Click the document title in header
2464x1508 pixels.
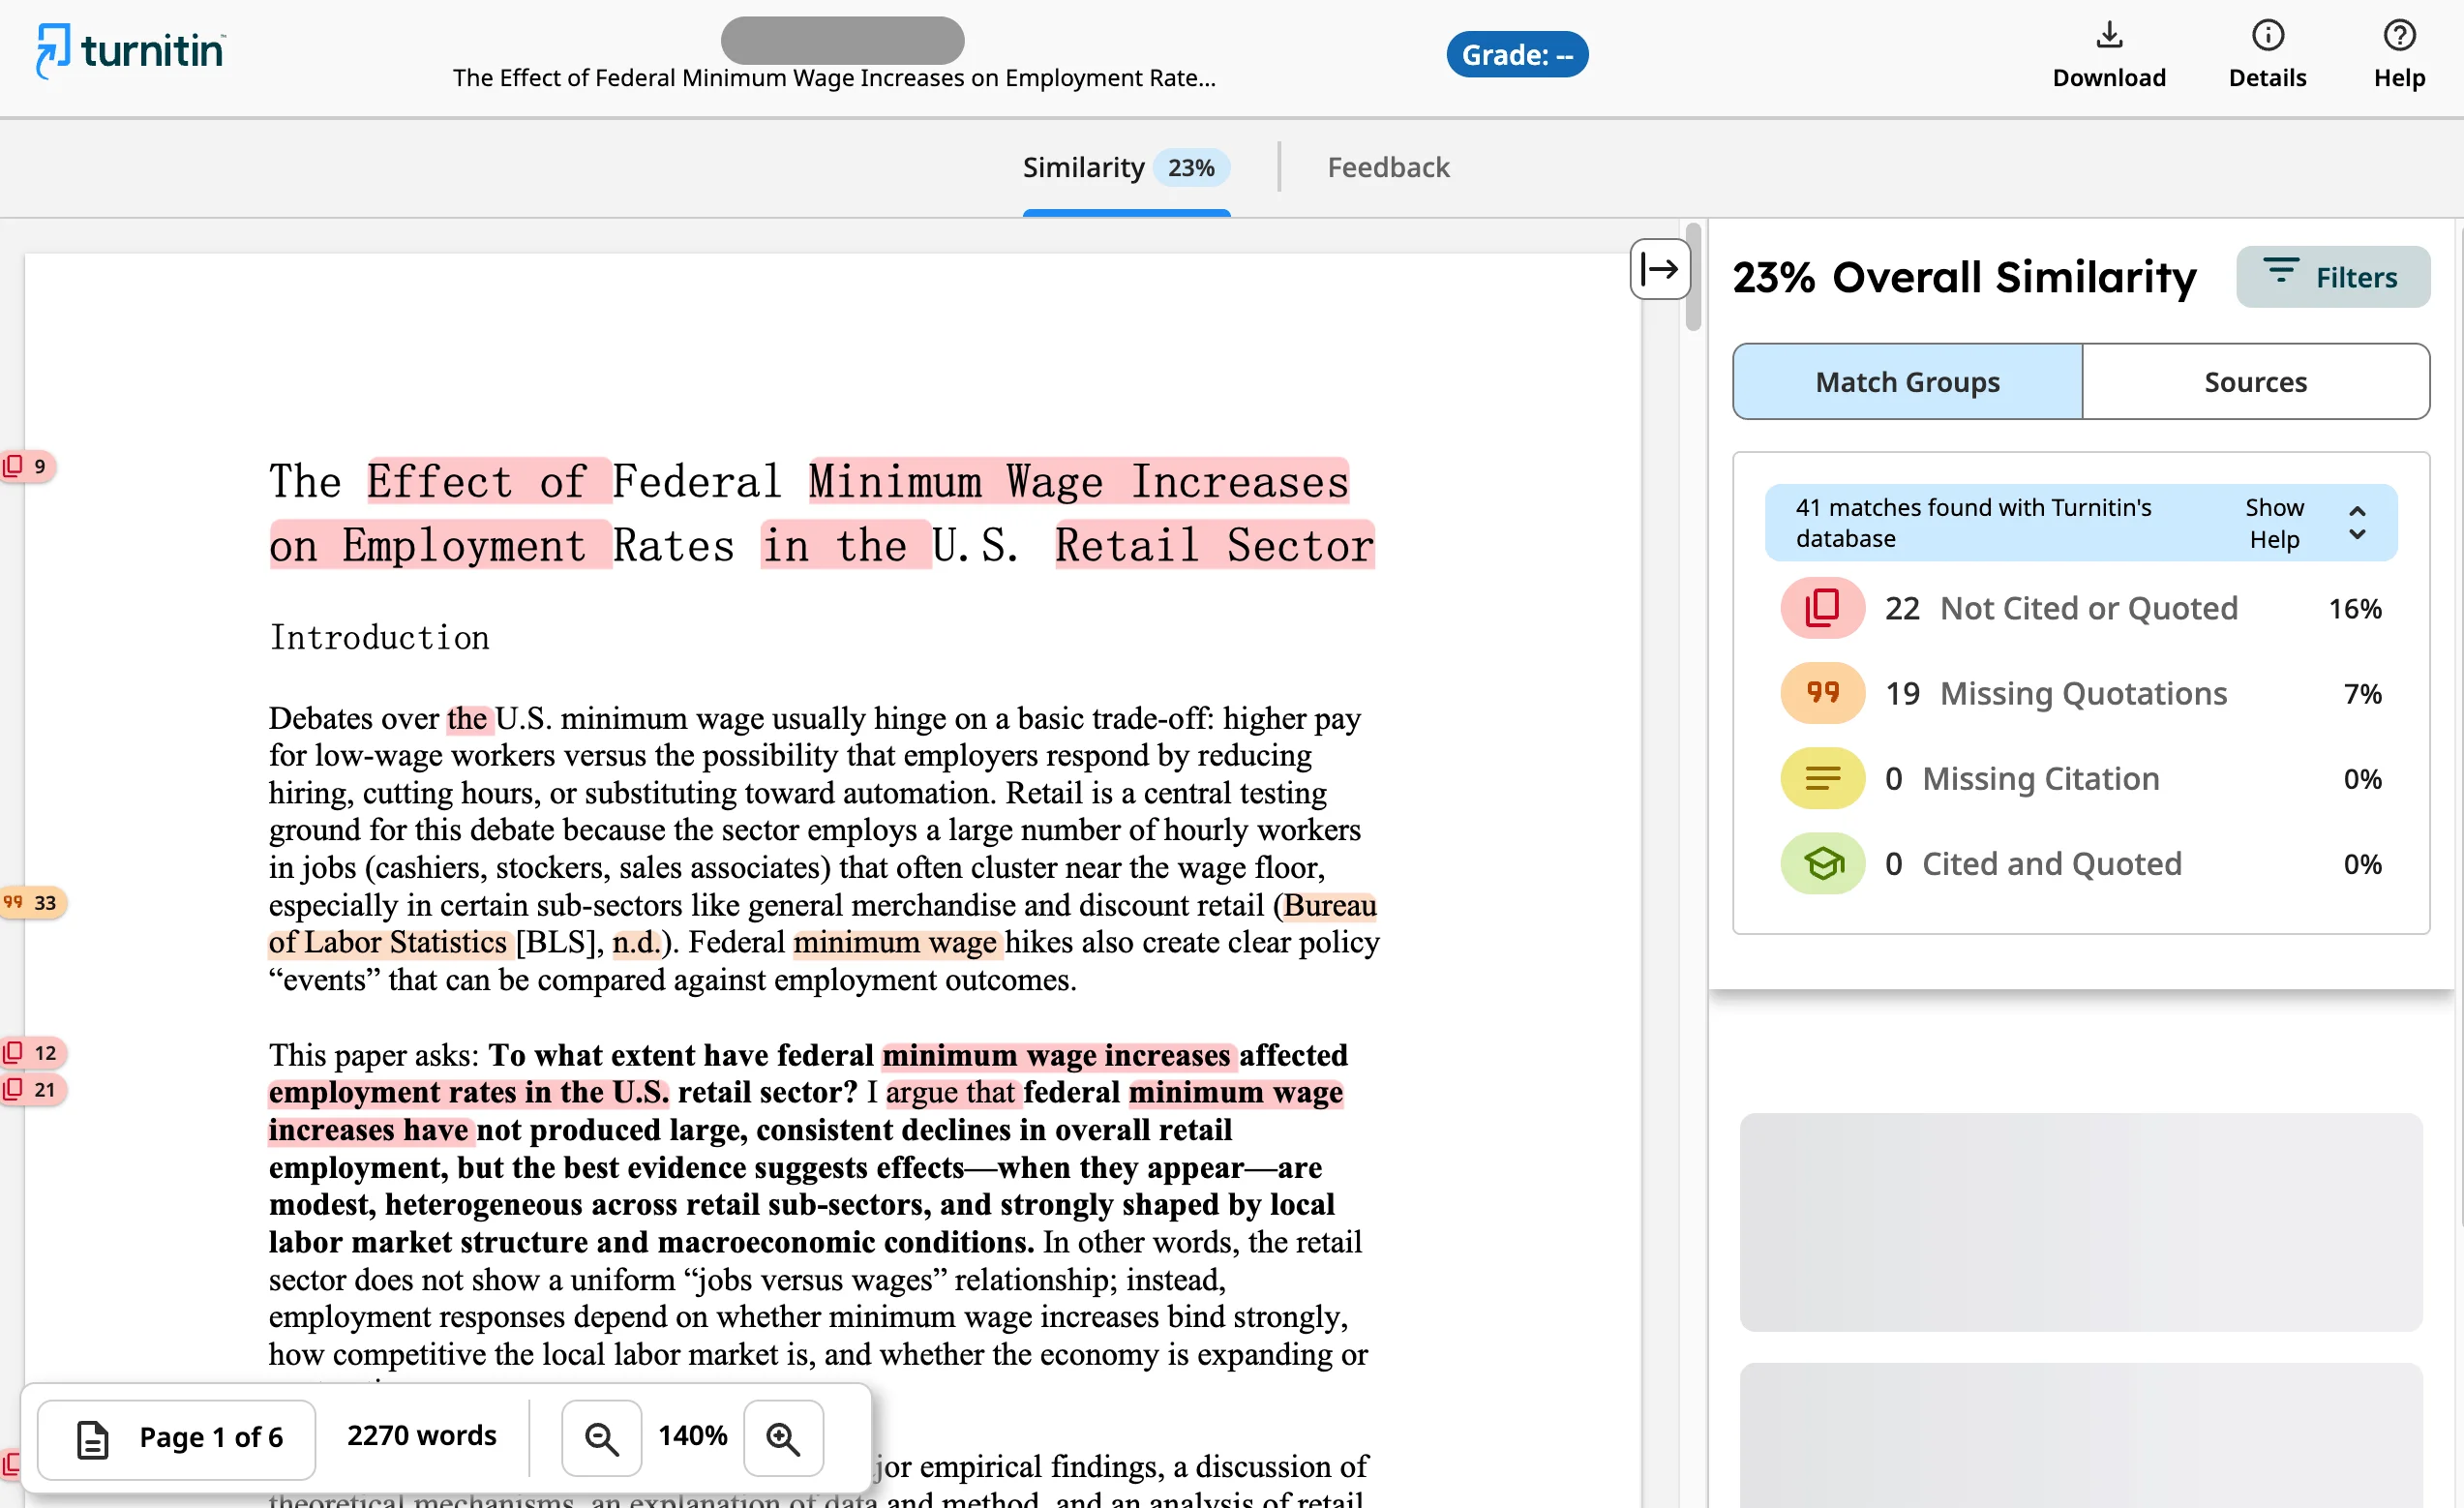tap(834, 78)
